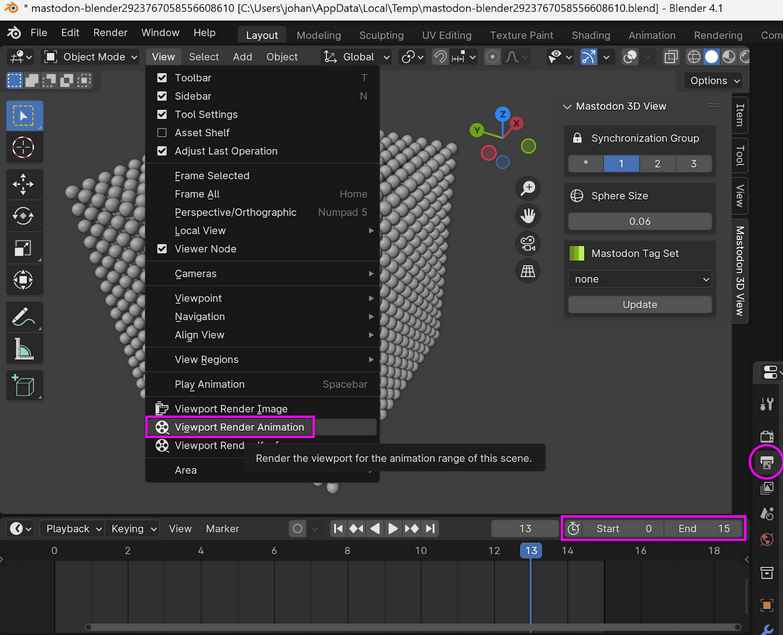784x635 pixels.
Task: Toggle camera view gizmo
Action: [x=528, y=244]
